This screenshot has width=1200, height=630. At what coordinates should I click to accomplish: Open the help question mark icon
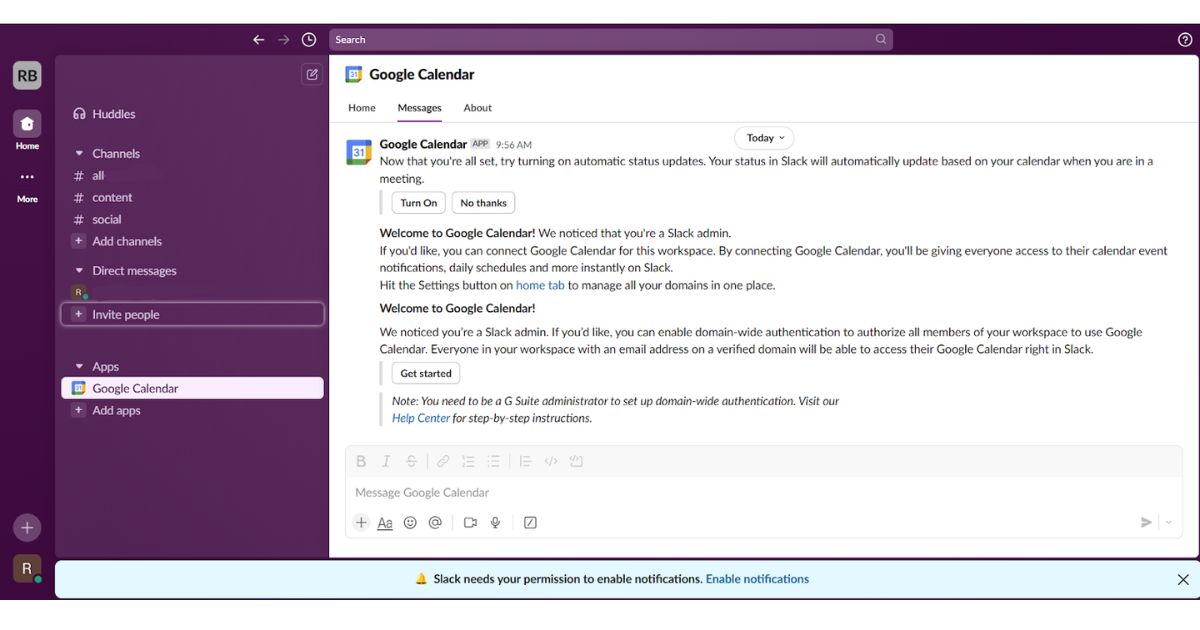pos(1185,40)
